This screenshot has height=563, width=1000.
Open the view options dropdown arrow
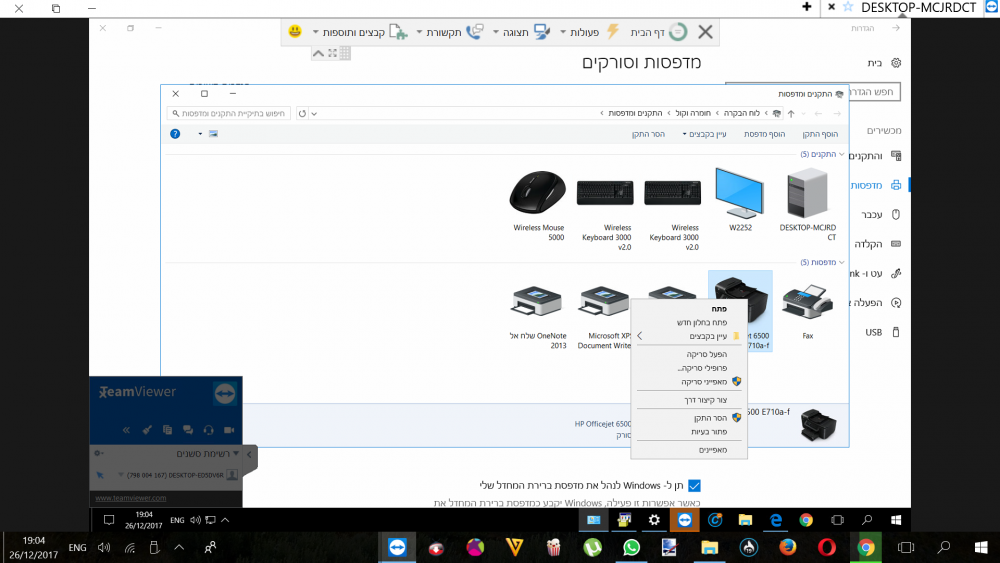click(x=200, y=134)
